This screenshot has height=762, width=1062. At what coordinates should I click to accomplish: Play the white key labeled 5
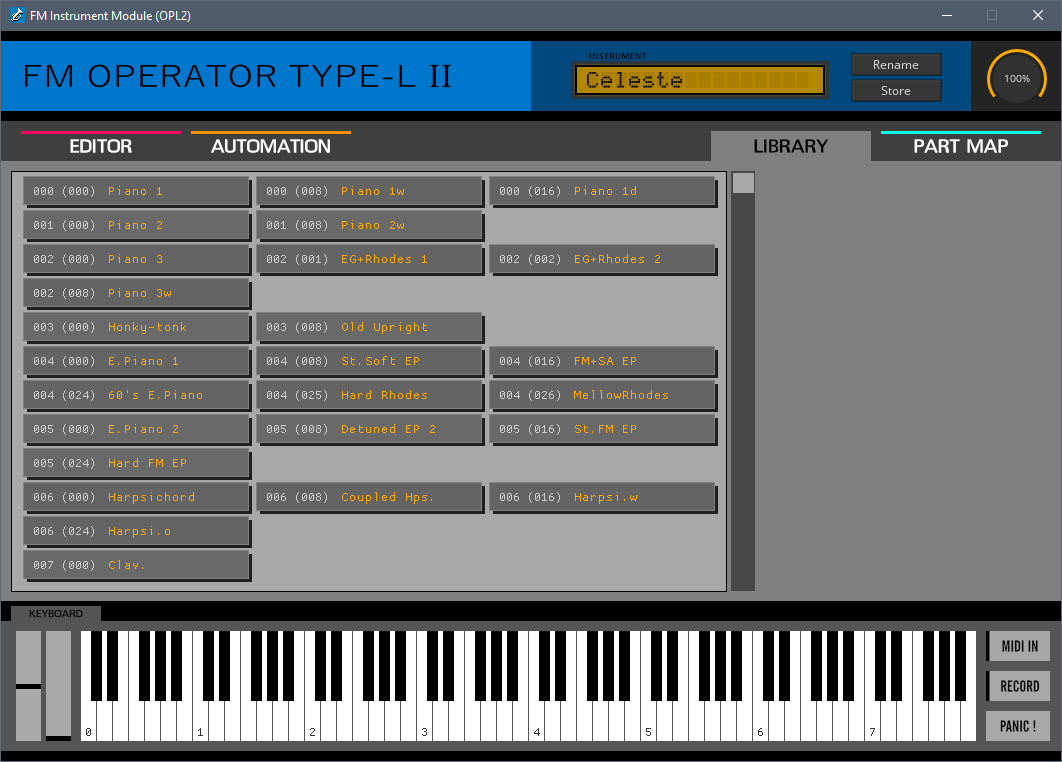648,722
